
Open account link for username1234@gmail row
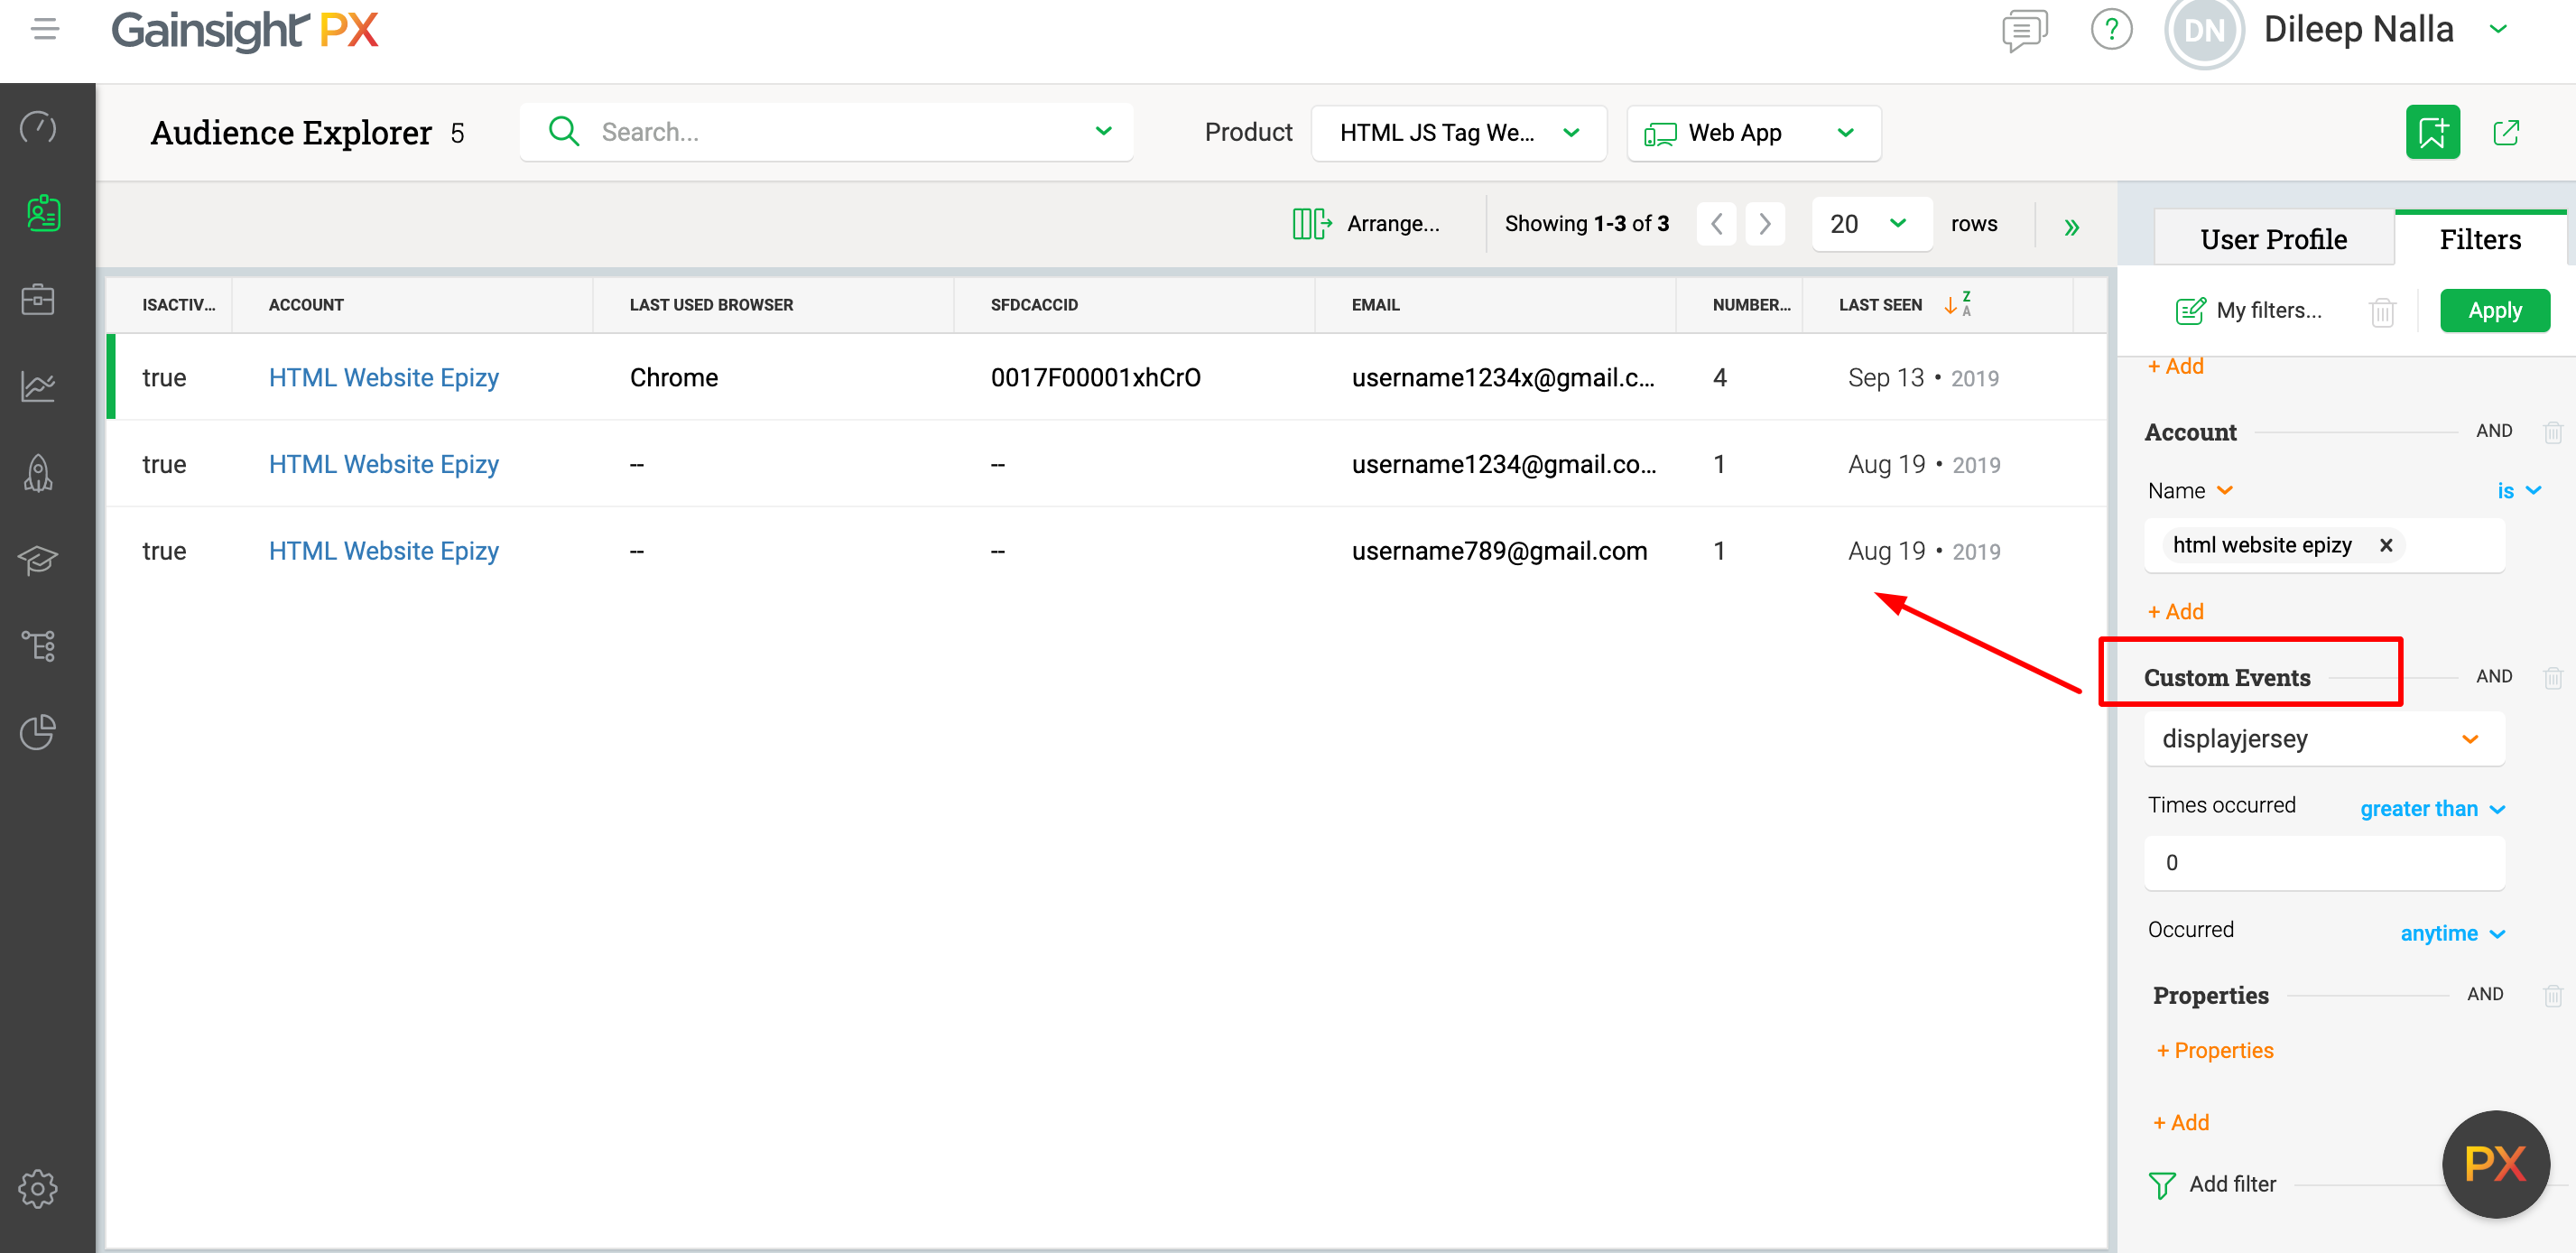384,465
